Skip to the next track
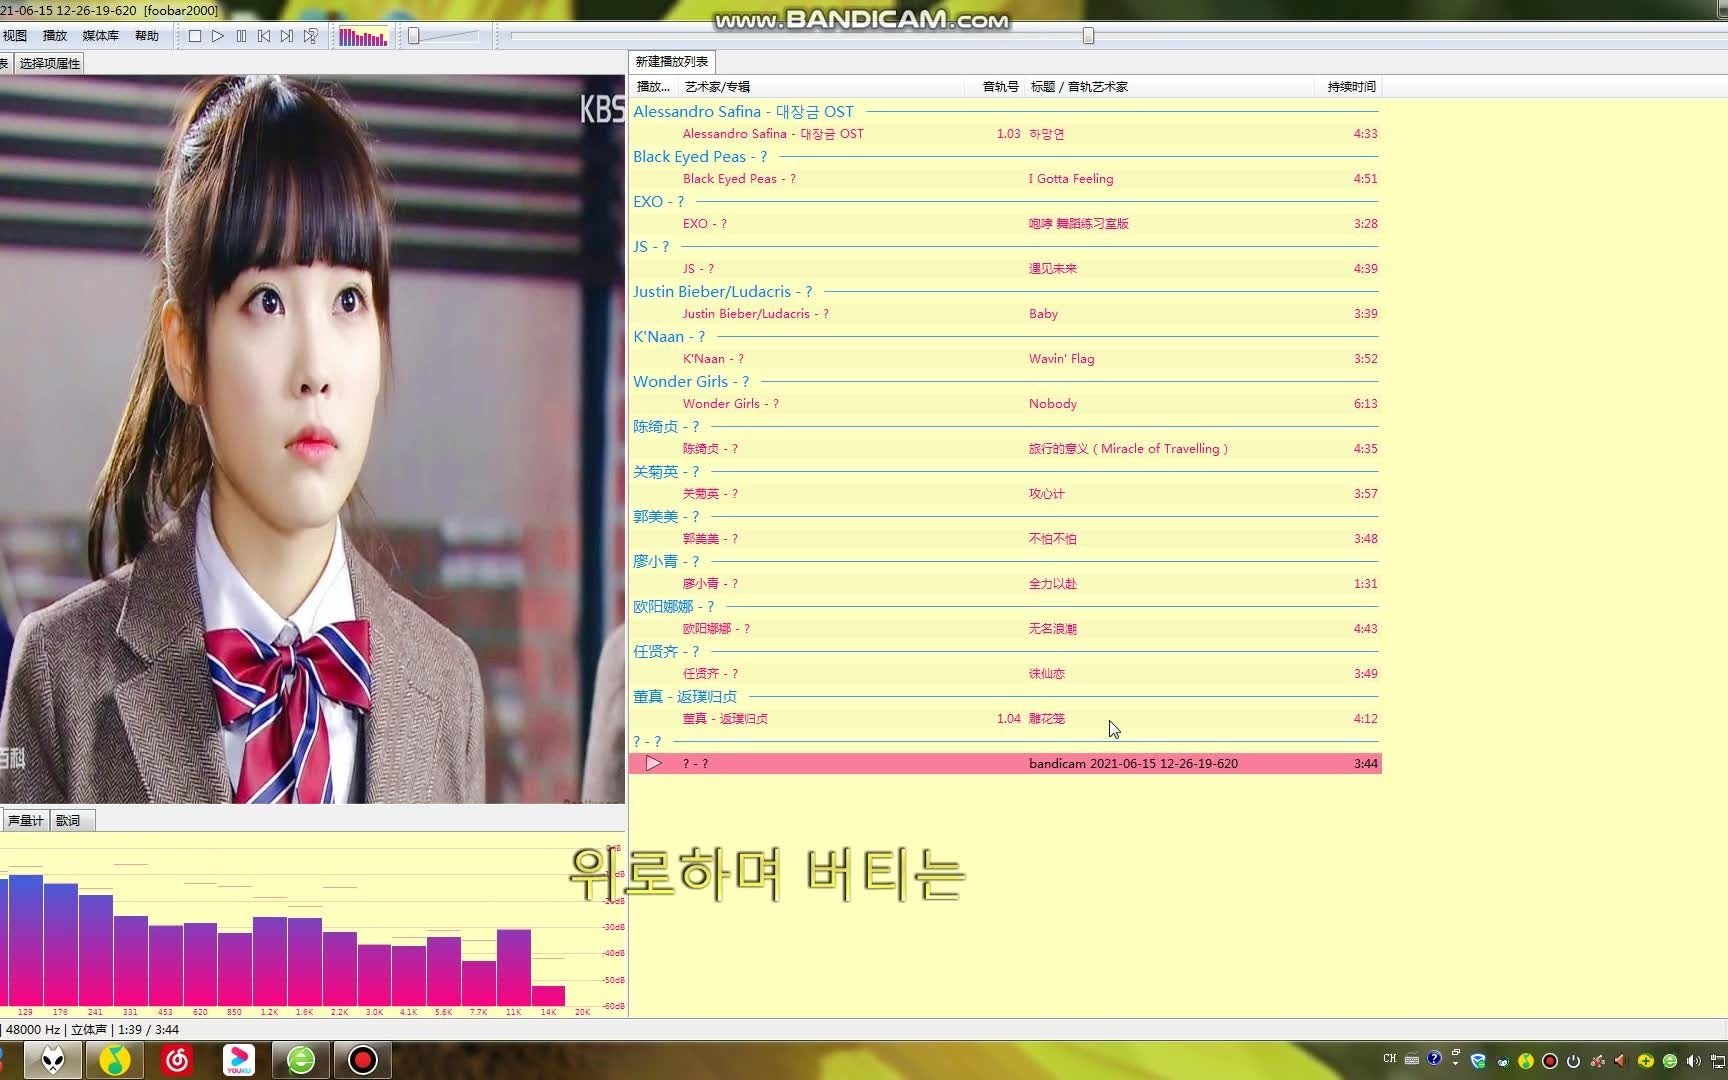This screenshot has height=1080, width=1728. coord(287,36)
